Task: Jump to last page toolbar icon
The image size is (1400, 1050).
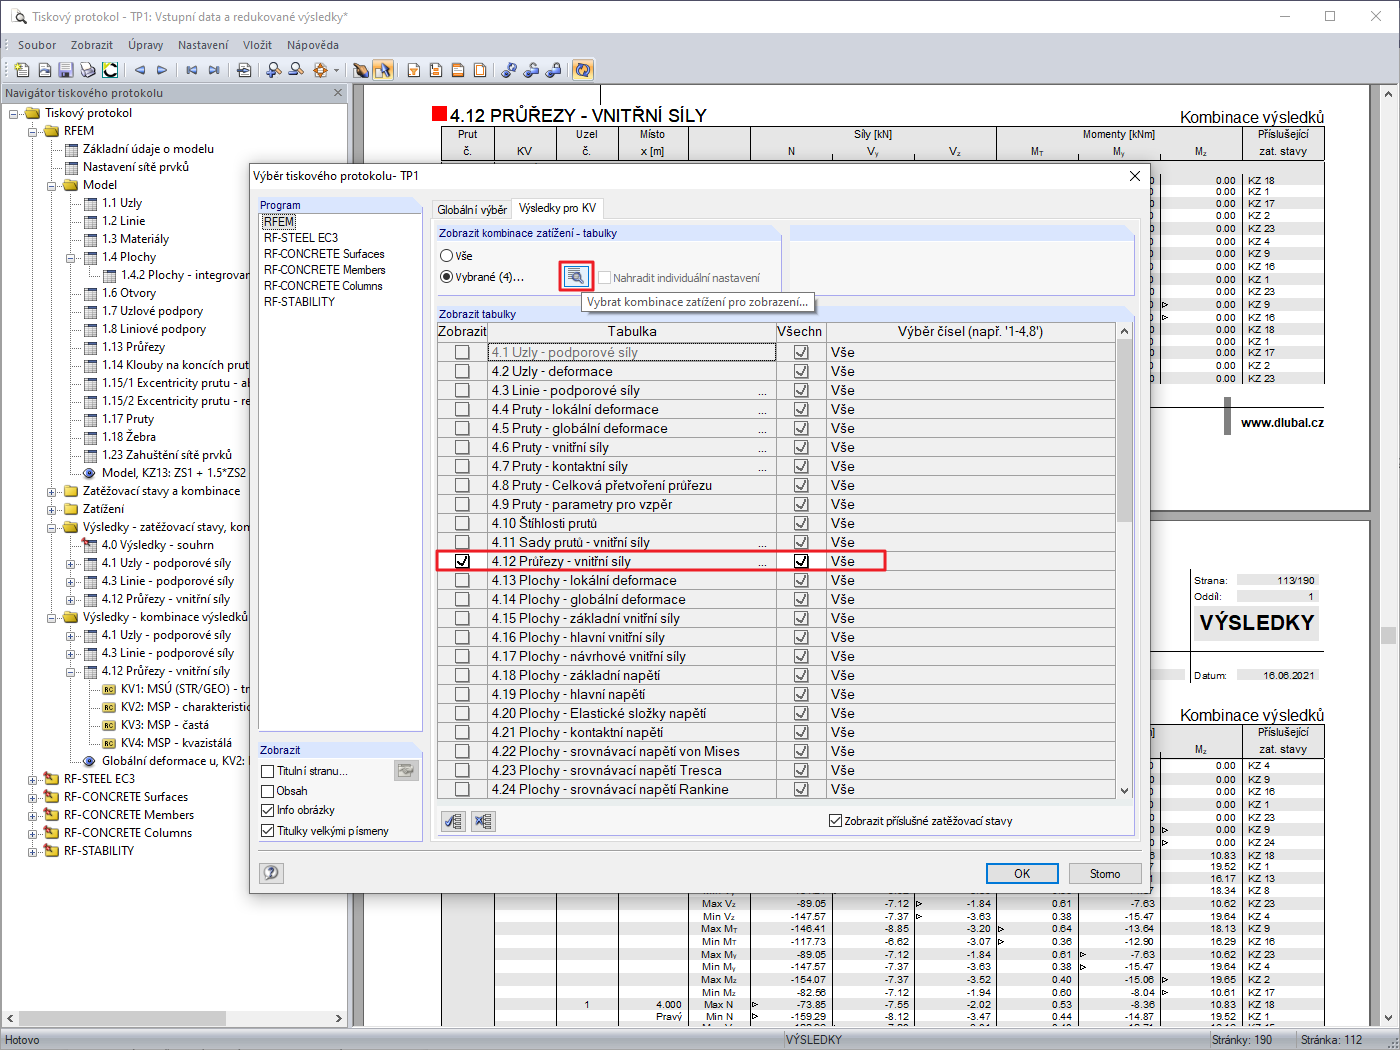Action: click(214, 70)
